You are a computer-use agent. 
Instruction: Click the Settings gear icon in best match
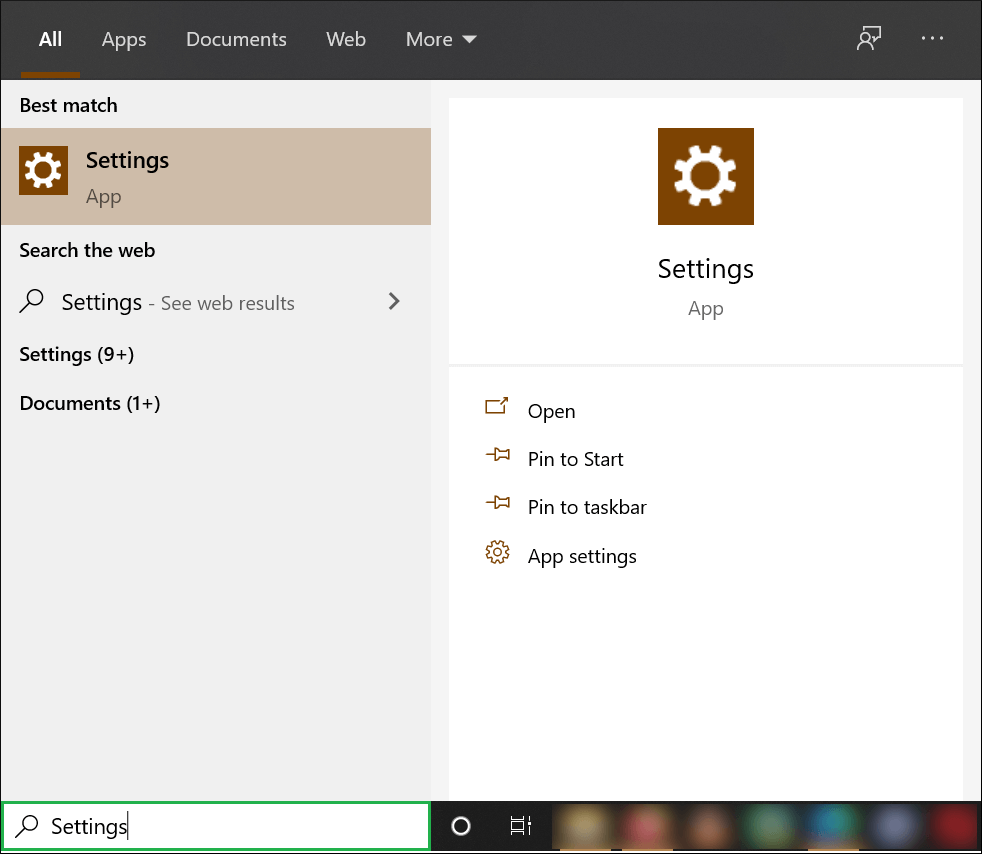click(x=43, y=170)
